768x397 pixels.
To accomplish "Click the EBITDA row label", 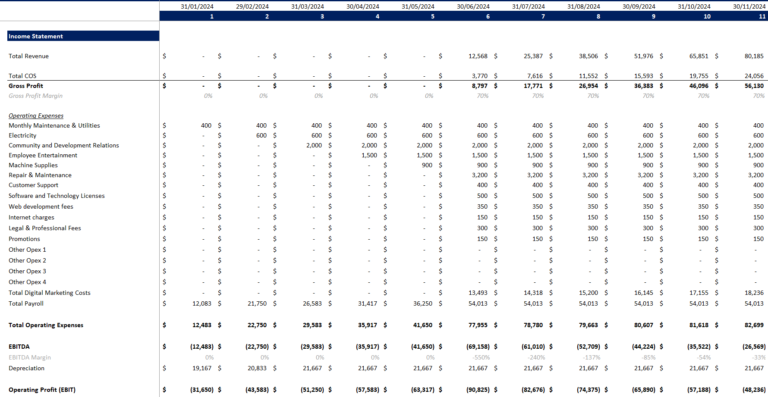I will (x=19, y=347).
